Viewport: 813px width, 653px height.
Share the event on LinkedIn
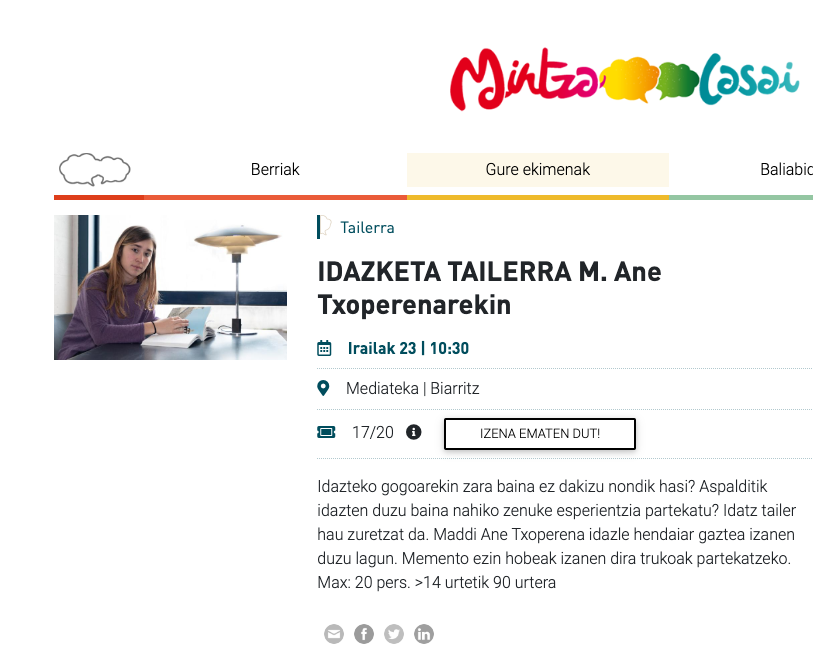424,634
